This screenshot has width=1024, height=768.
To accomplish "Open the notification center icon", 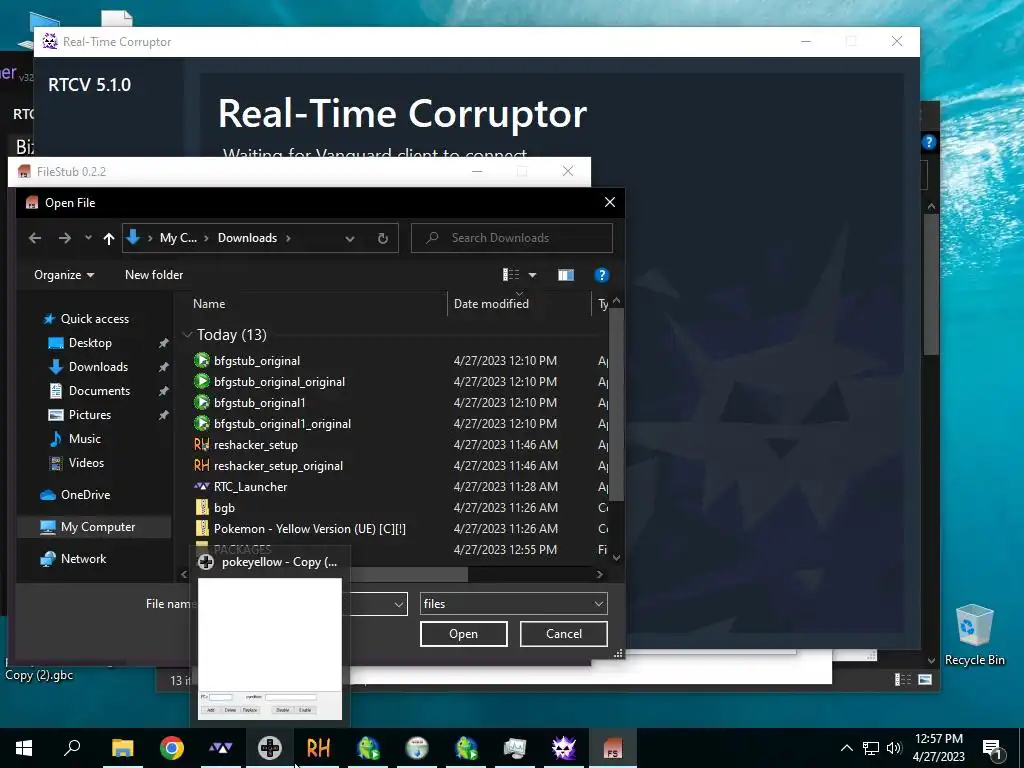I will click(992, 748).
